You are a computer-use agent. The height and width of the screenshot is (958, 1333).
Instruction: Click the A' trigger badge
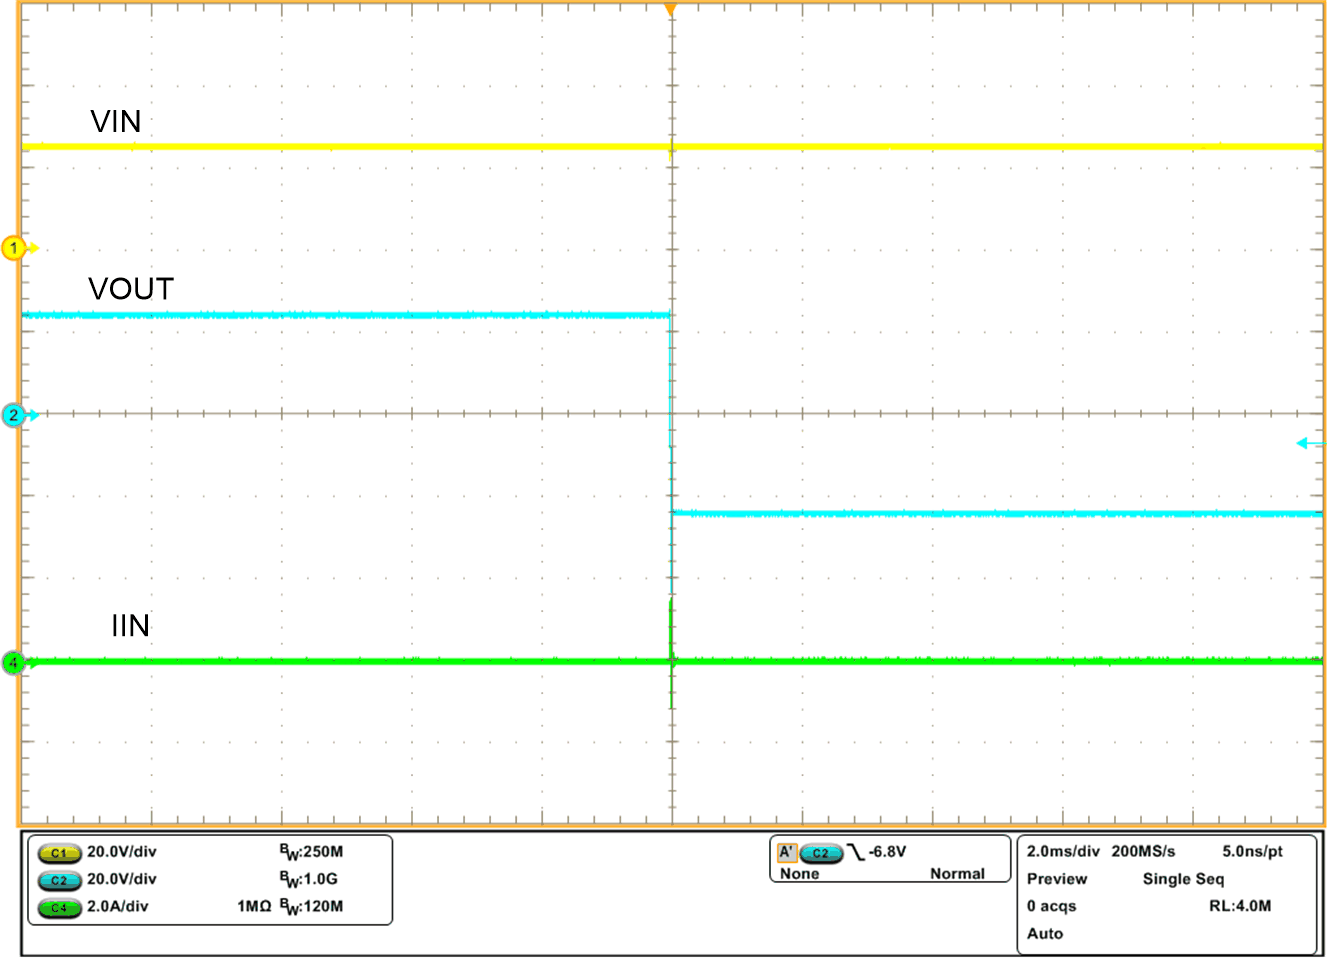click(789, 855)
